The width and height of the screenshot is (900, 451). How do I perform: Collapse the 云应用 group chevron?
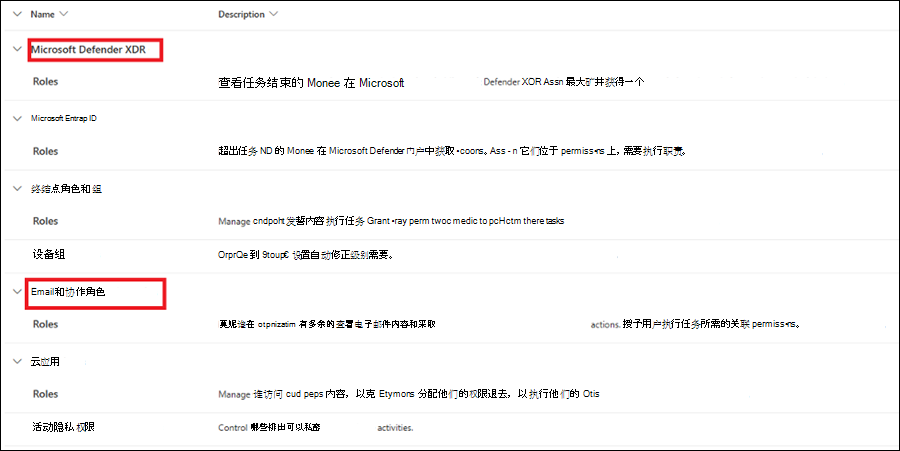pos(17,361)
